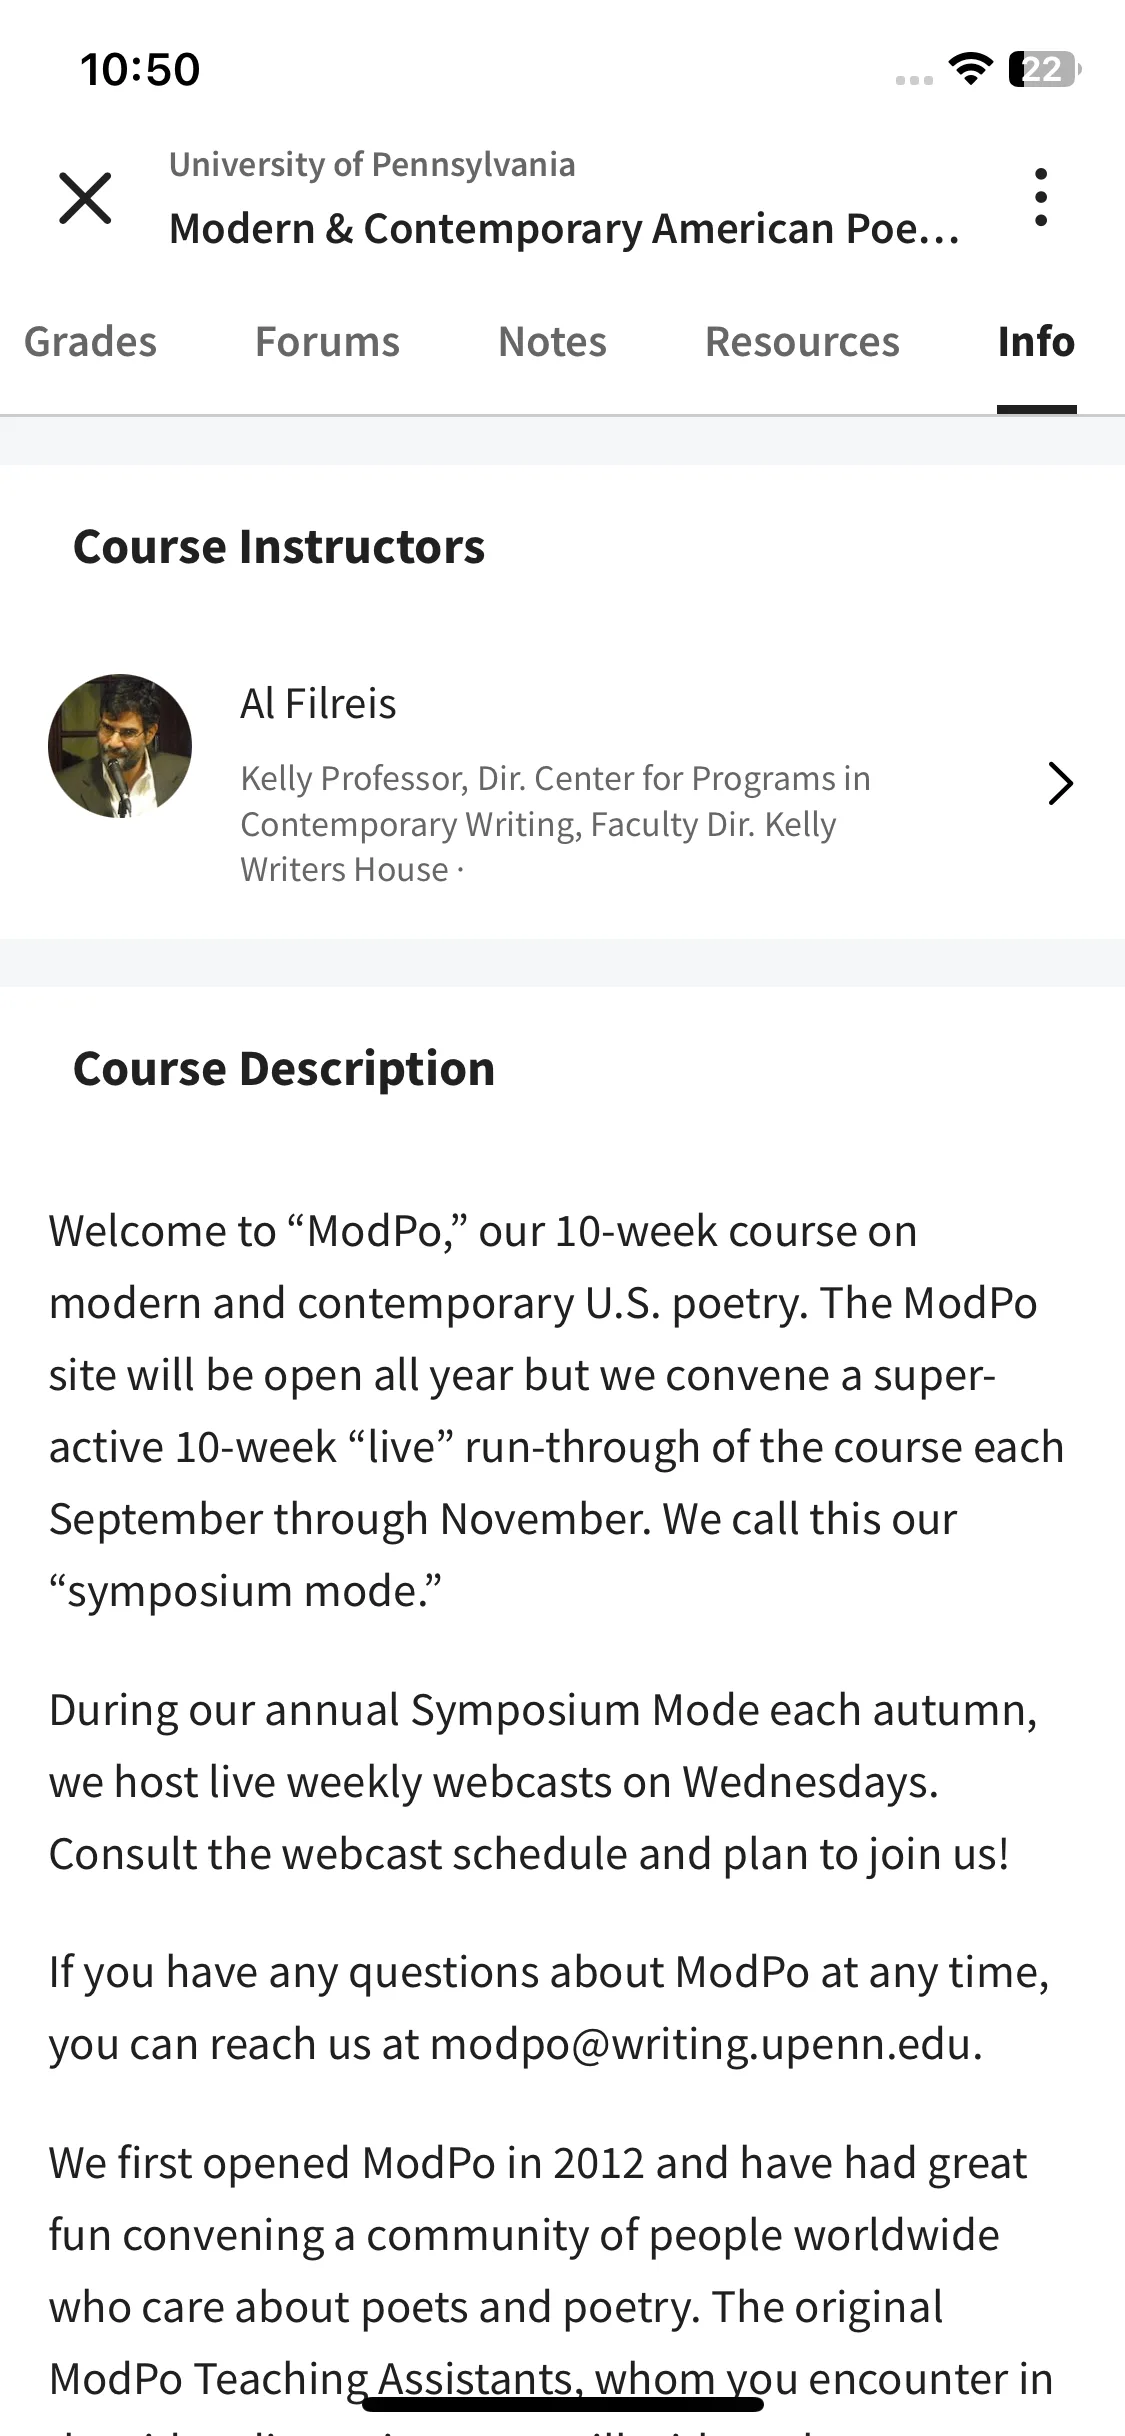This screenshot has height=2436, width=1125.
Task: Tap the Kelly Professor instructor bio text
Action: 555,824
